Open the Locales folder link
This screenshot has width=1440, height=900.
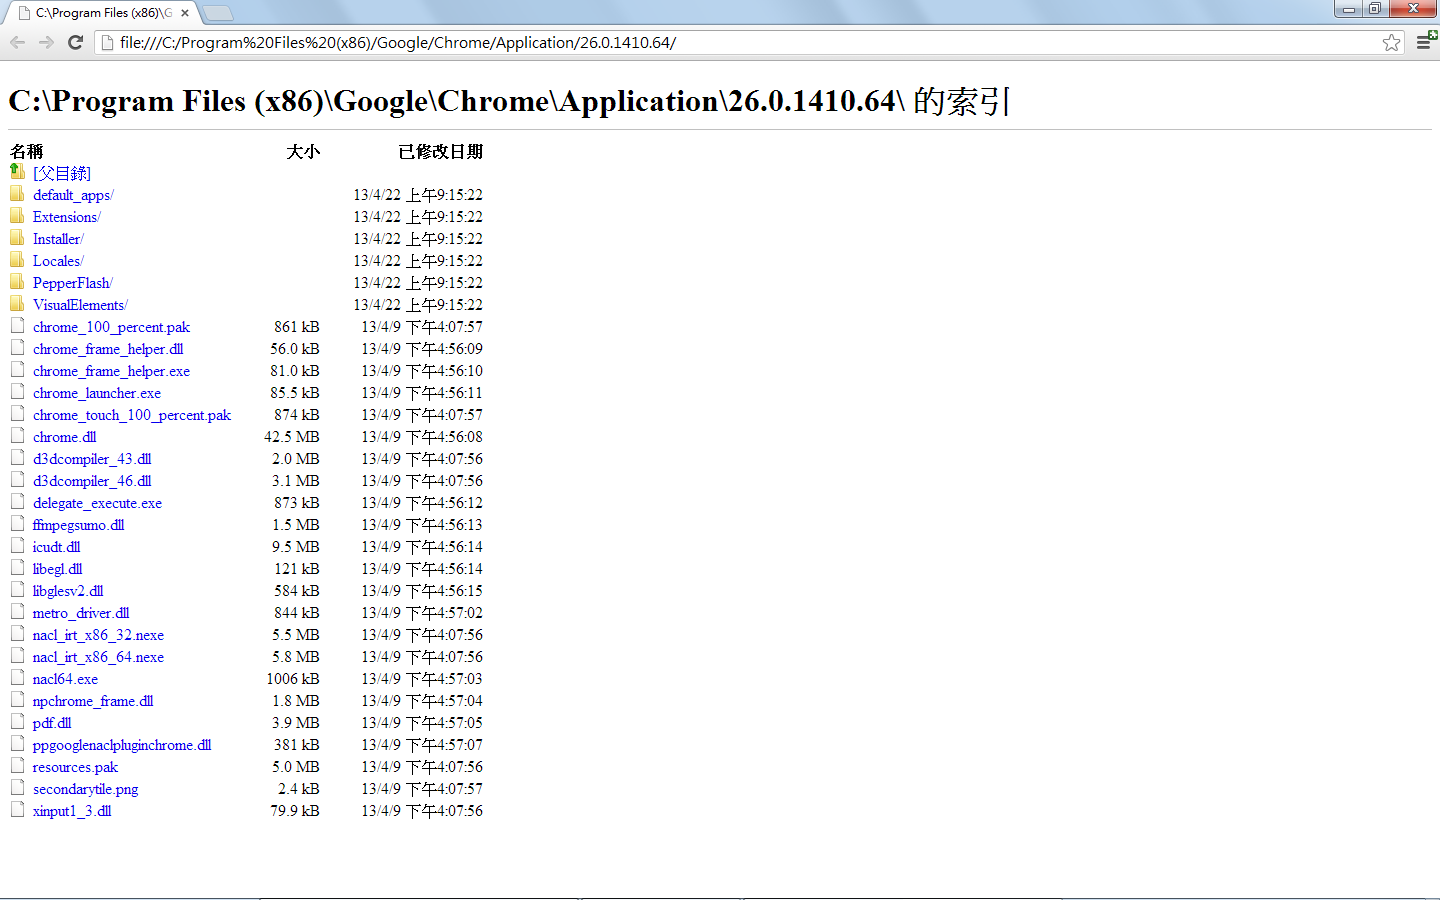coord(58,261)
